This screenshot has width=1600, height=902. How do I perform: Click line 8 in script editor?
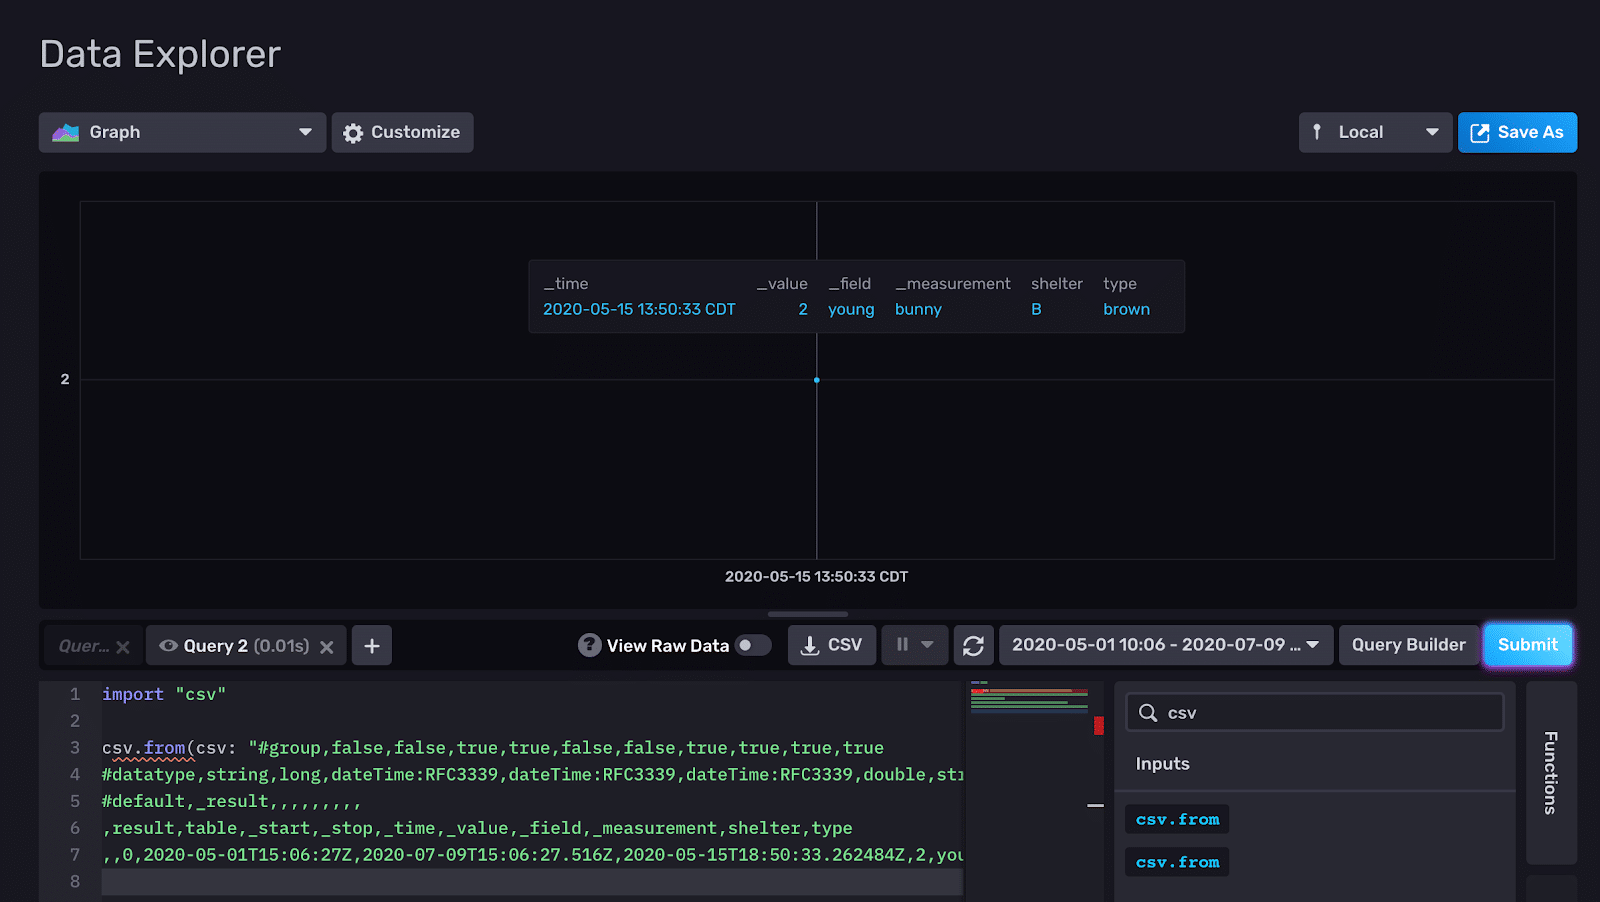[532, 882]
